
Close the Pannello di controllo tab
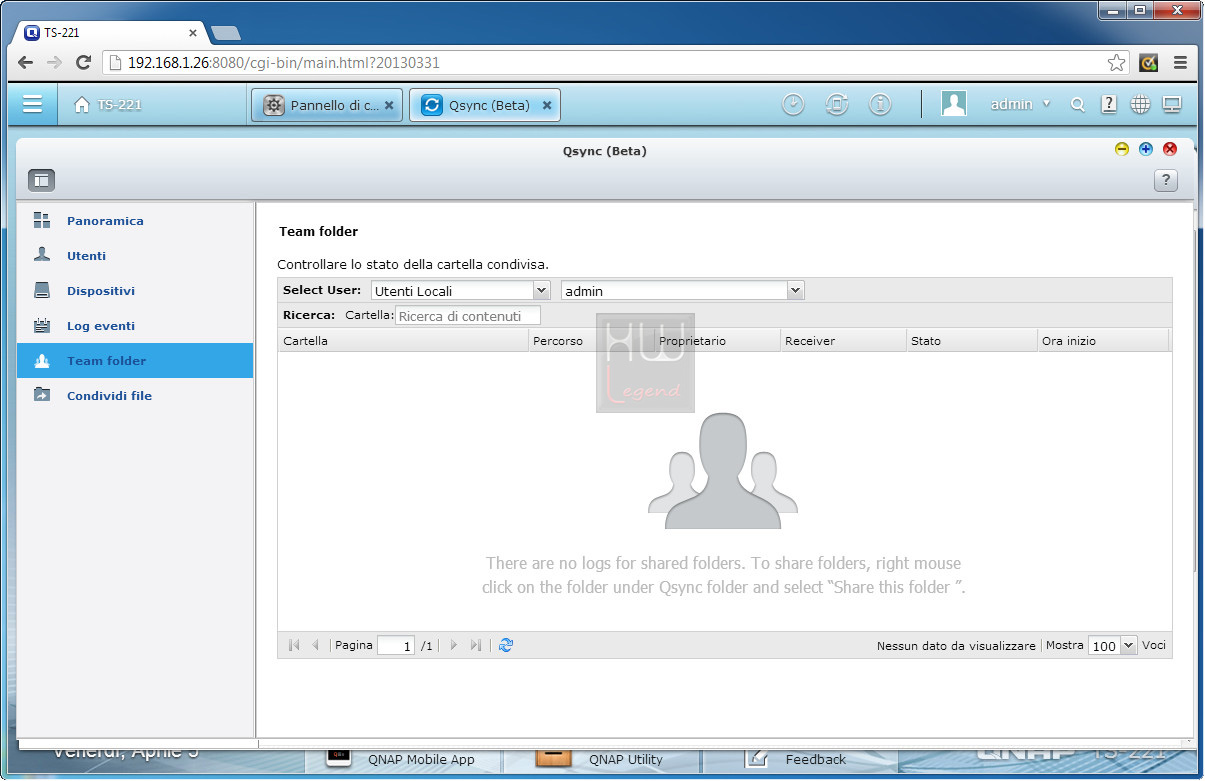[x=389, y=105]
